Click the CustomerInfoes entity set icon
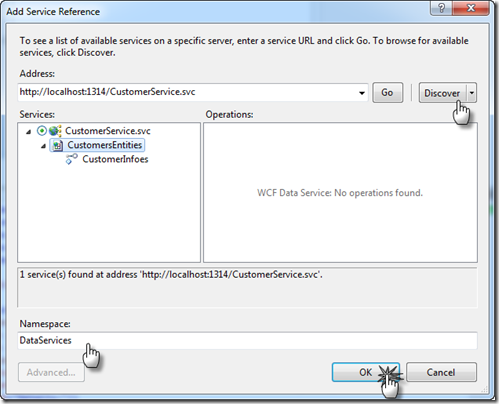Viewport: 499px width, 404px height. pyautogui.click(x=72, y=159)
